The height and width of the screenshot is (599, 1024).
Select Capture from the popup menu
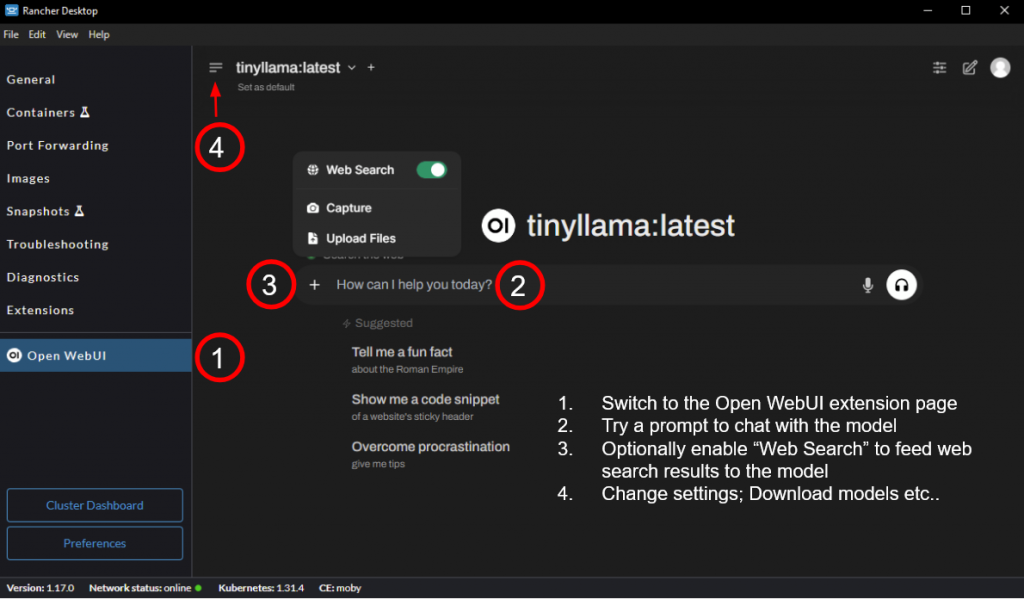(348, 208)
